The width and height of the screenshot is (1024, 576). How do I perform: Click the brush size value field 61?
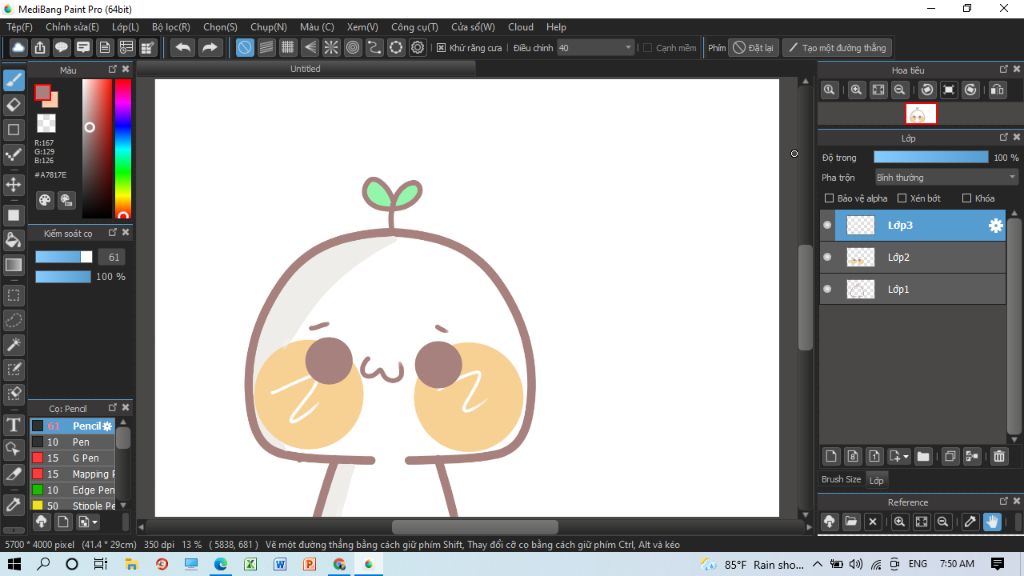pos(112,257)
